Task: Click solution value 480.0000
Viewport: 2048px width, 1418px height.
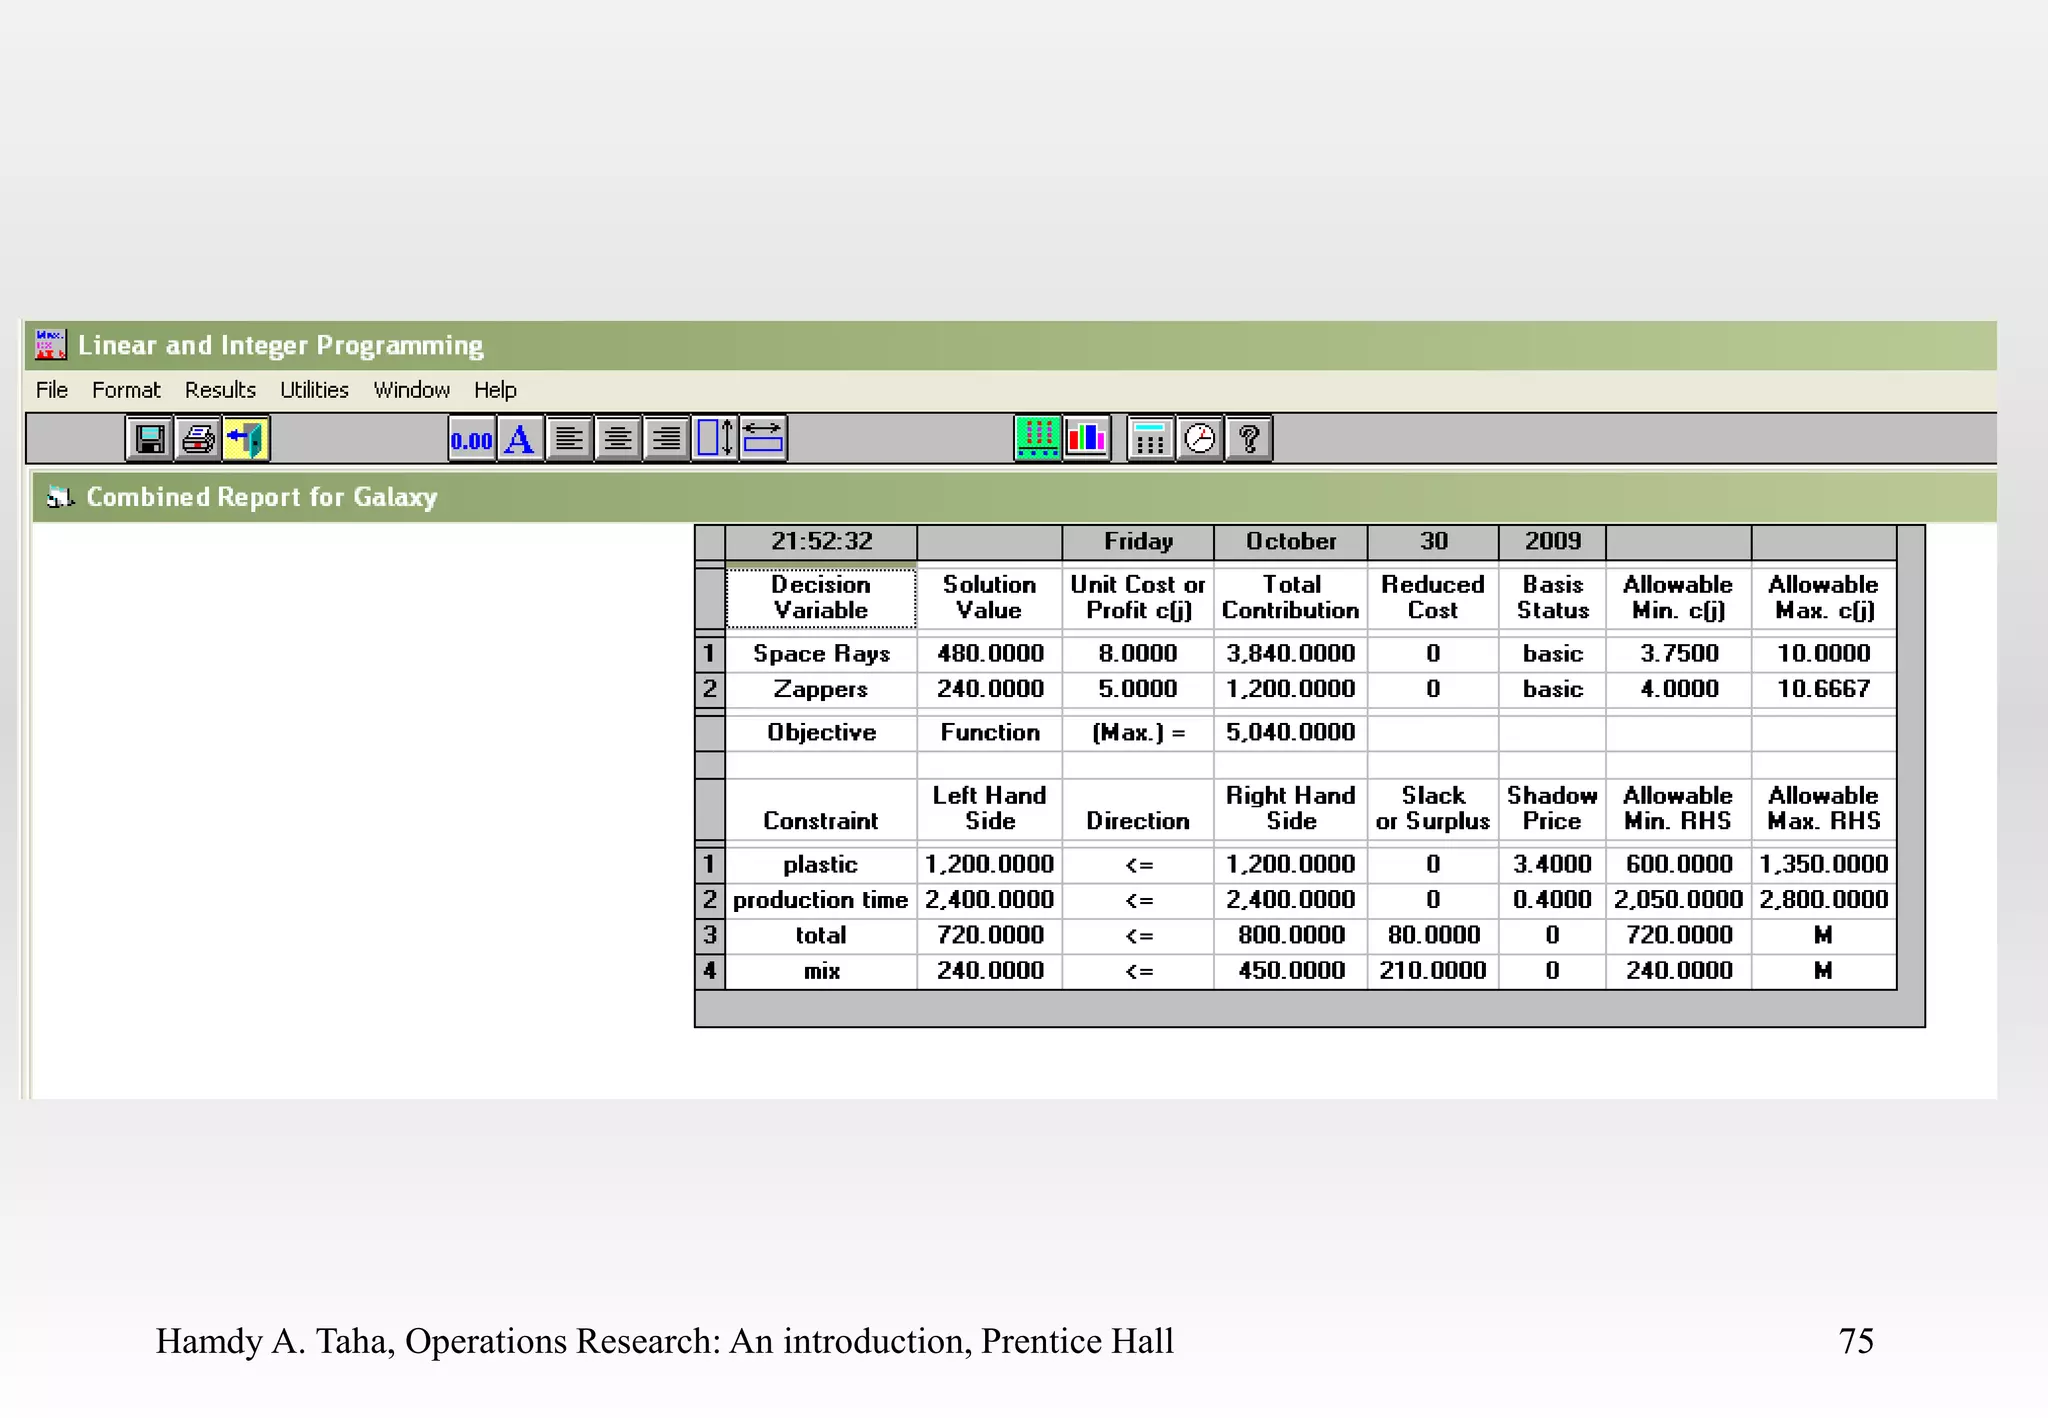Action: [990, 654]
